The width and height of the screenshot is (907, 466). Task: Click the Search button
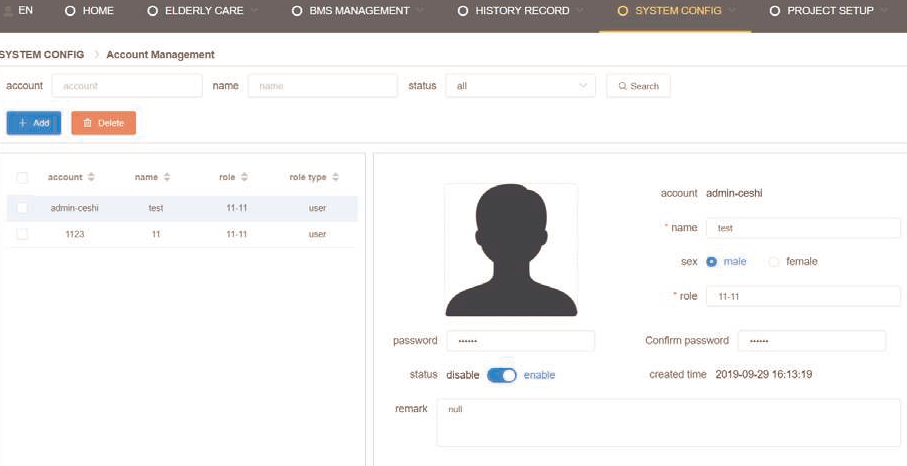point(639,86)
